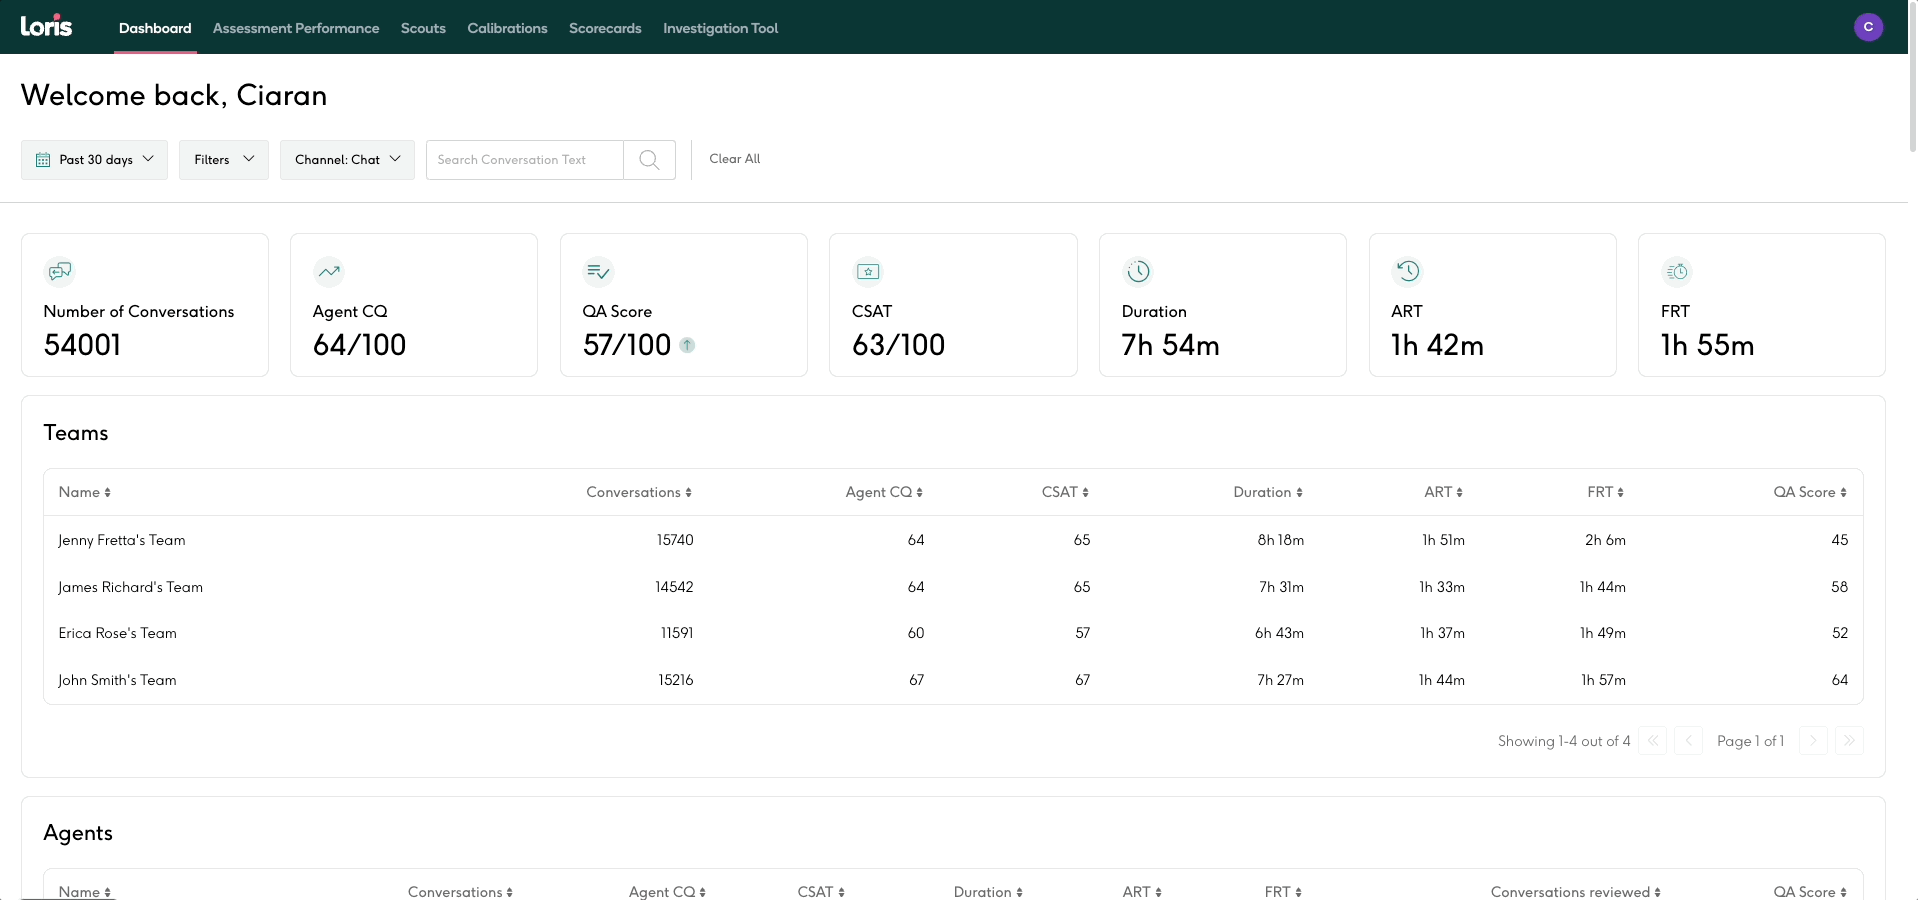This screenshot has height=900, width=1918.
Task: Click the FRT fast timer icon
Action: (1677, 271)
